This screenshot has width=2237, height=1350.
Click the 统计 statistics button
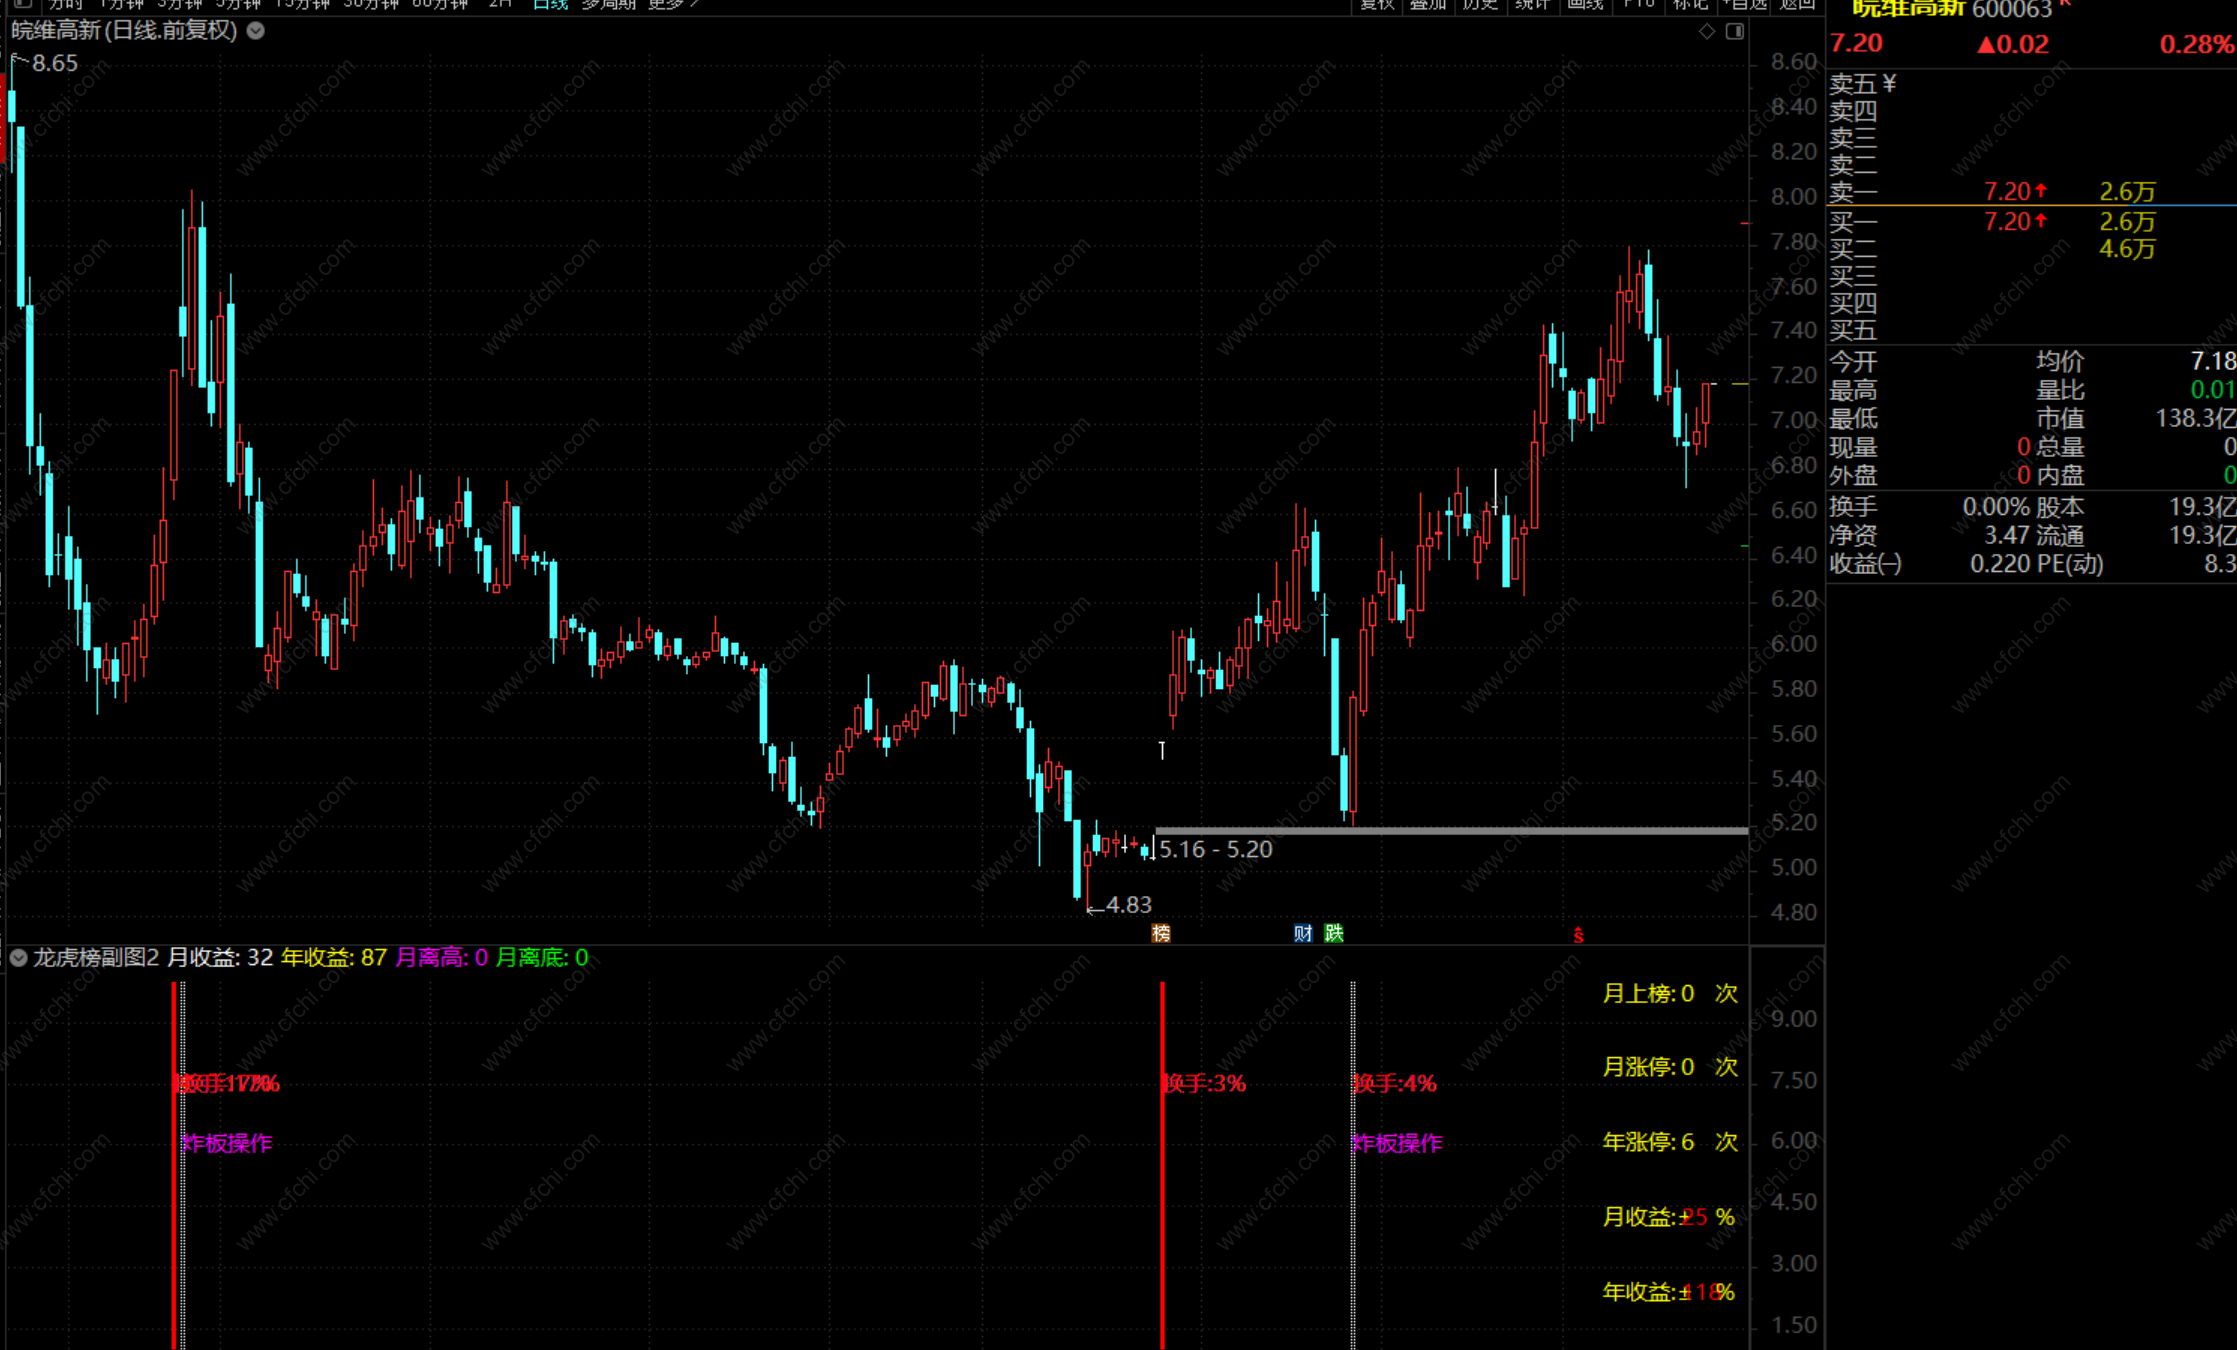[x=1532, y=4]
